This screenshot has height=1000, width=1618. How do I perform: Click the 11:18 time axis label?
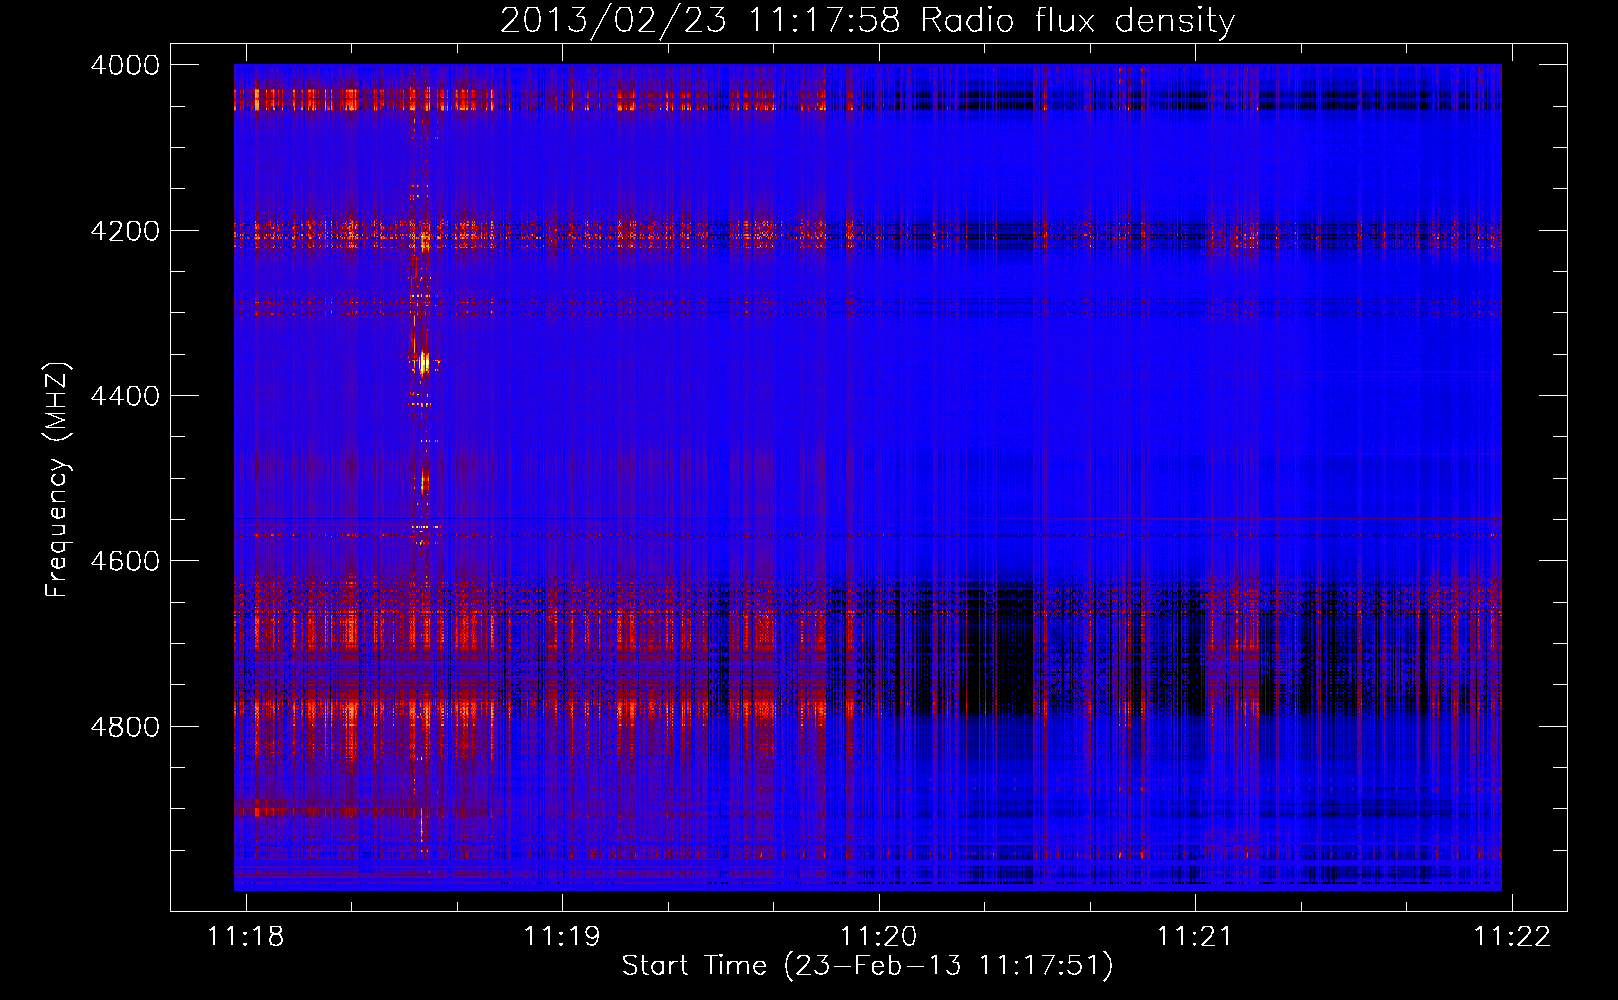[x=246, y=936]
